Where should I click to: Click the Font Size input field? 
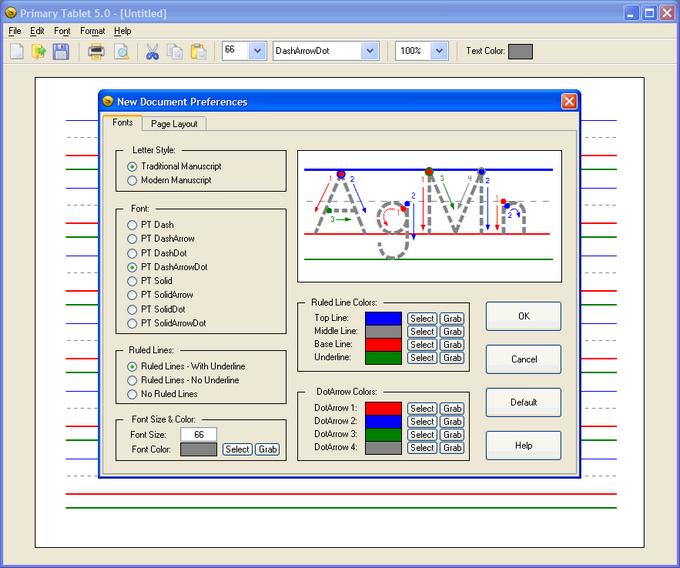(x=198, y=435)
